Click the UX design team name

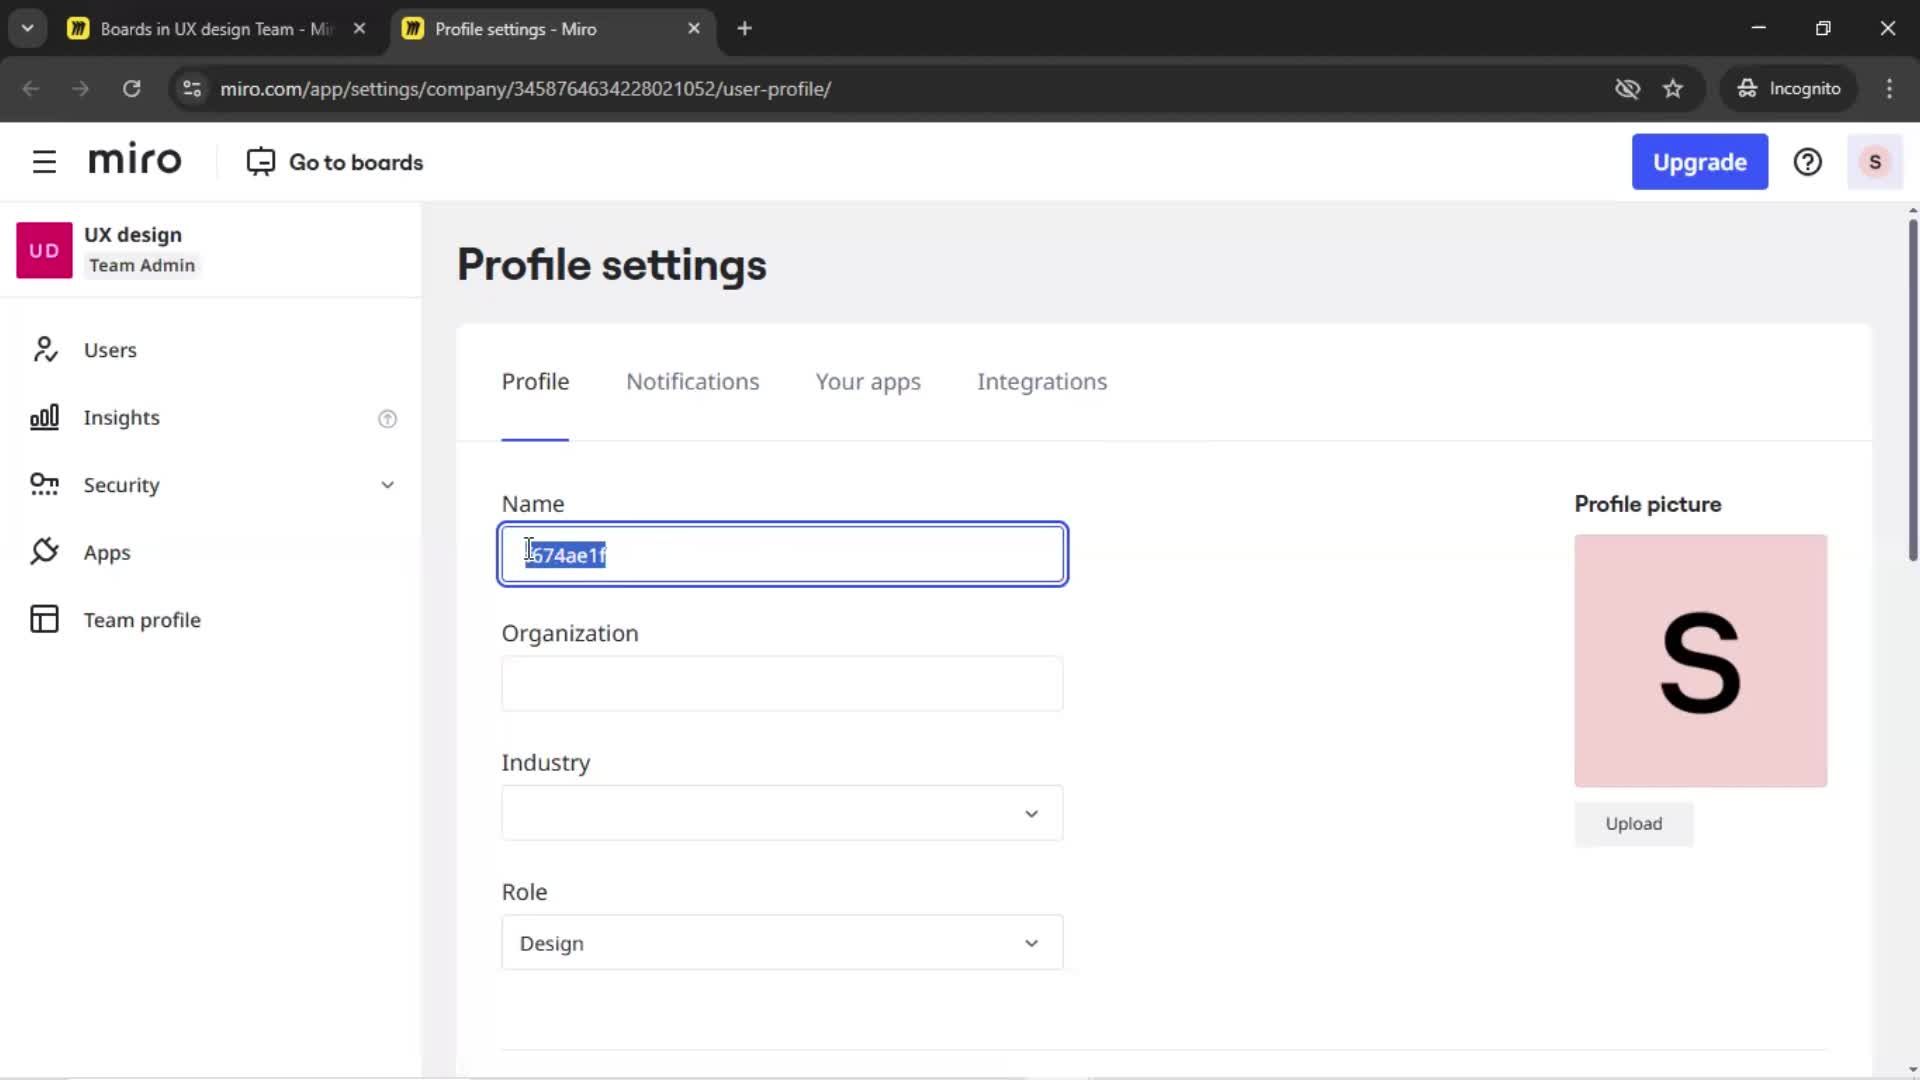[x=133, y=235]
